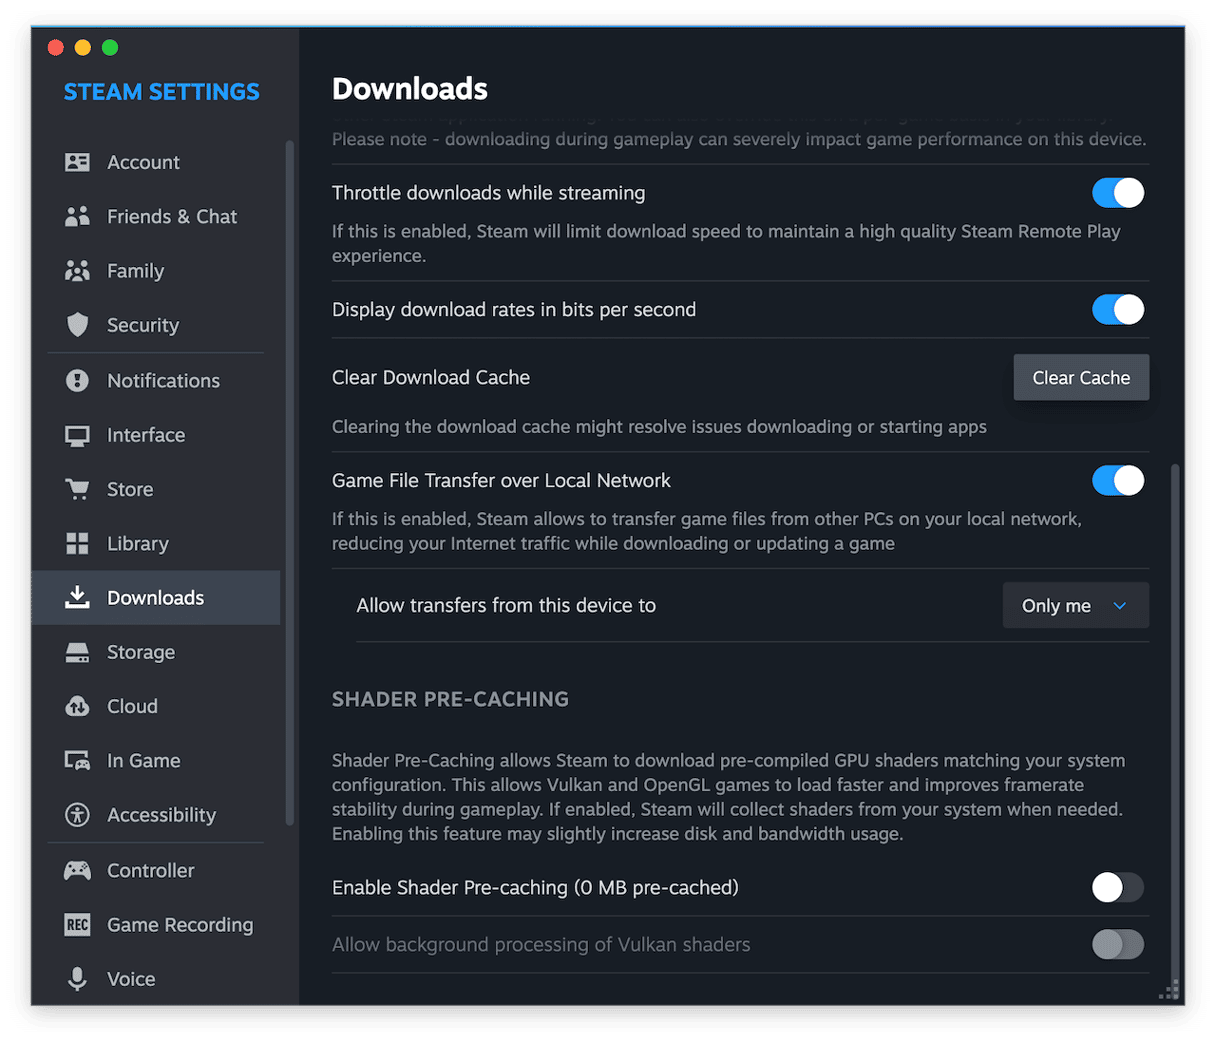Click the chevron arrow beside Only me
Screen dimensions: 1216x1042
(1120, 606)
